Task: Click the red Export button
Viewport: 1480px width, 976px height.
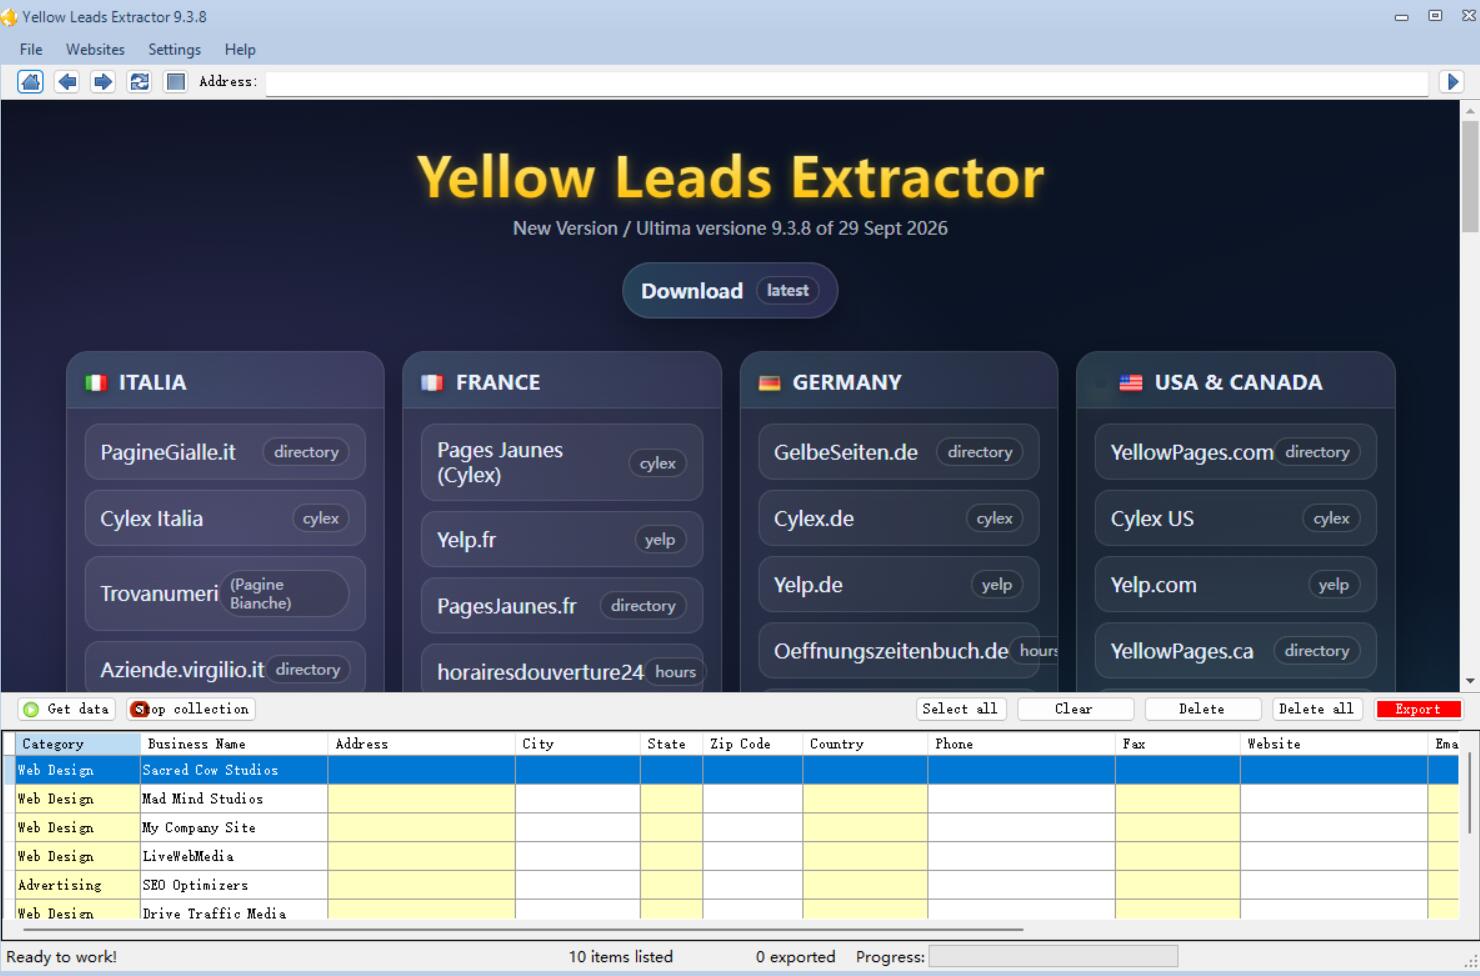Action: click(x=1418, y=709)
